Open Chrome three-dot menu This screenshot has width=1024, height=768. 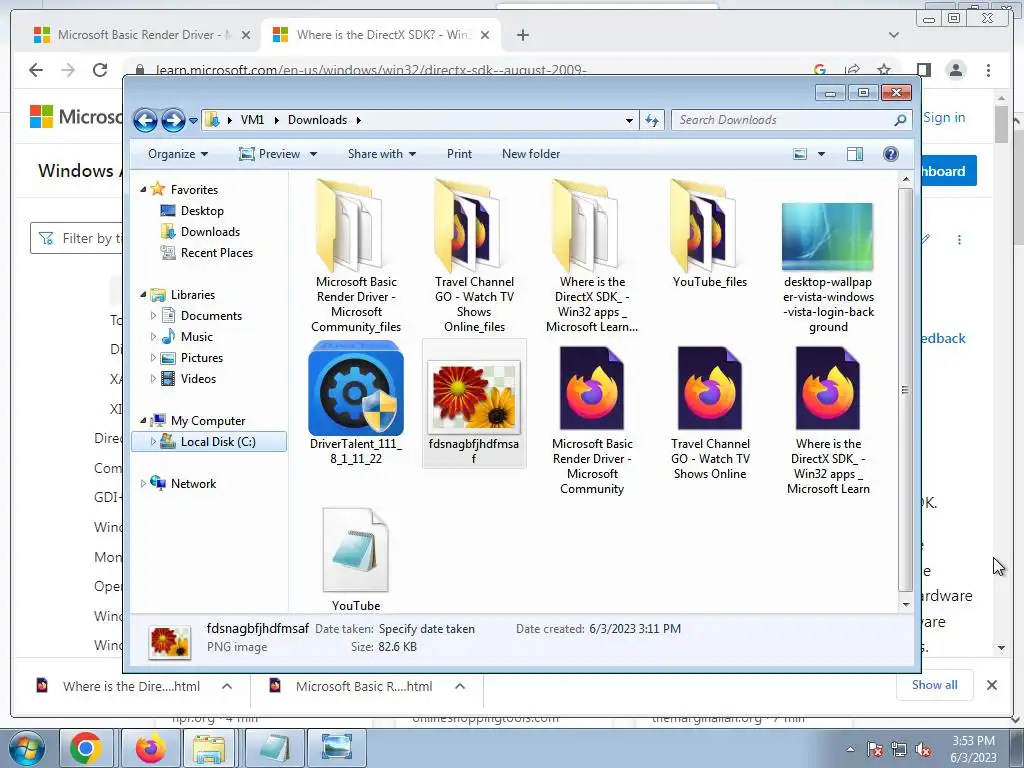[x=989, y=70]
